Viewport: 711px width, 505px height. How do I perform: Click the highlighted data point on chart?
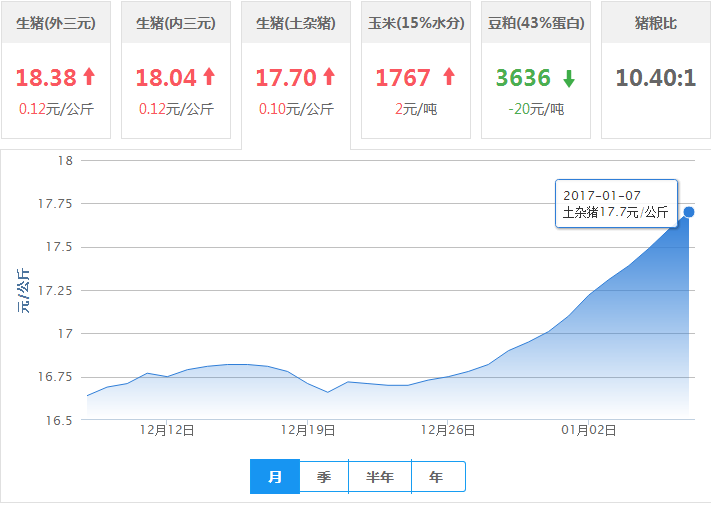coord(689,212)
